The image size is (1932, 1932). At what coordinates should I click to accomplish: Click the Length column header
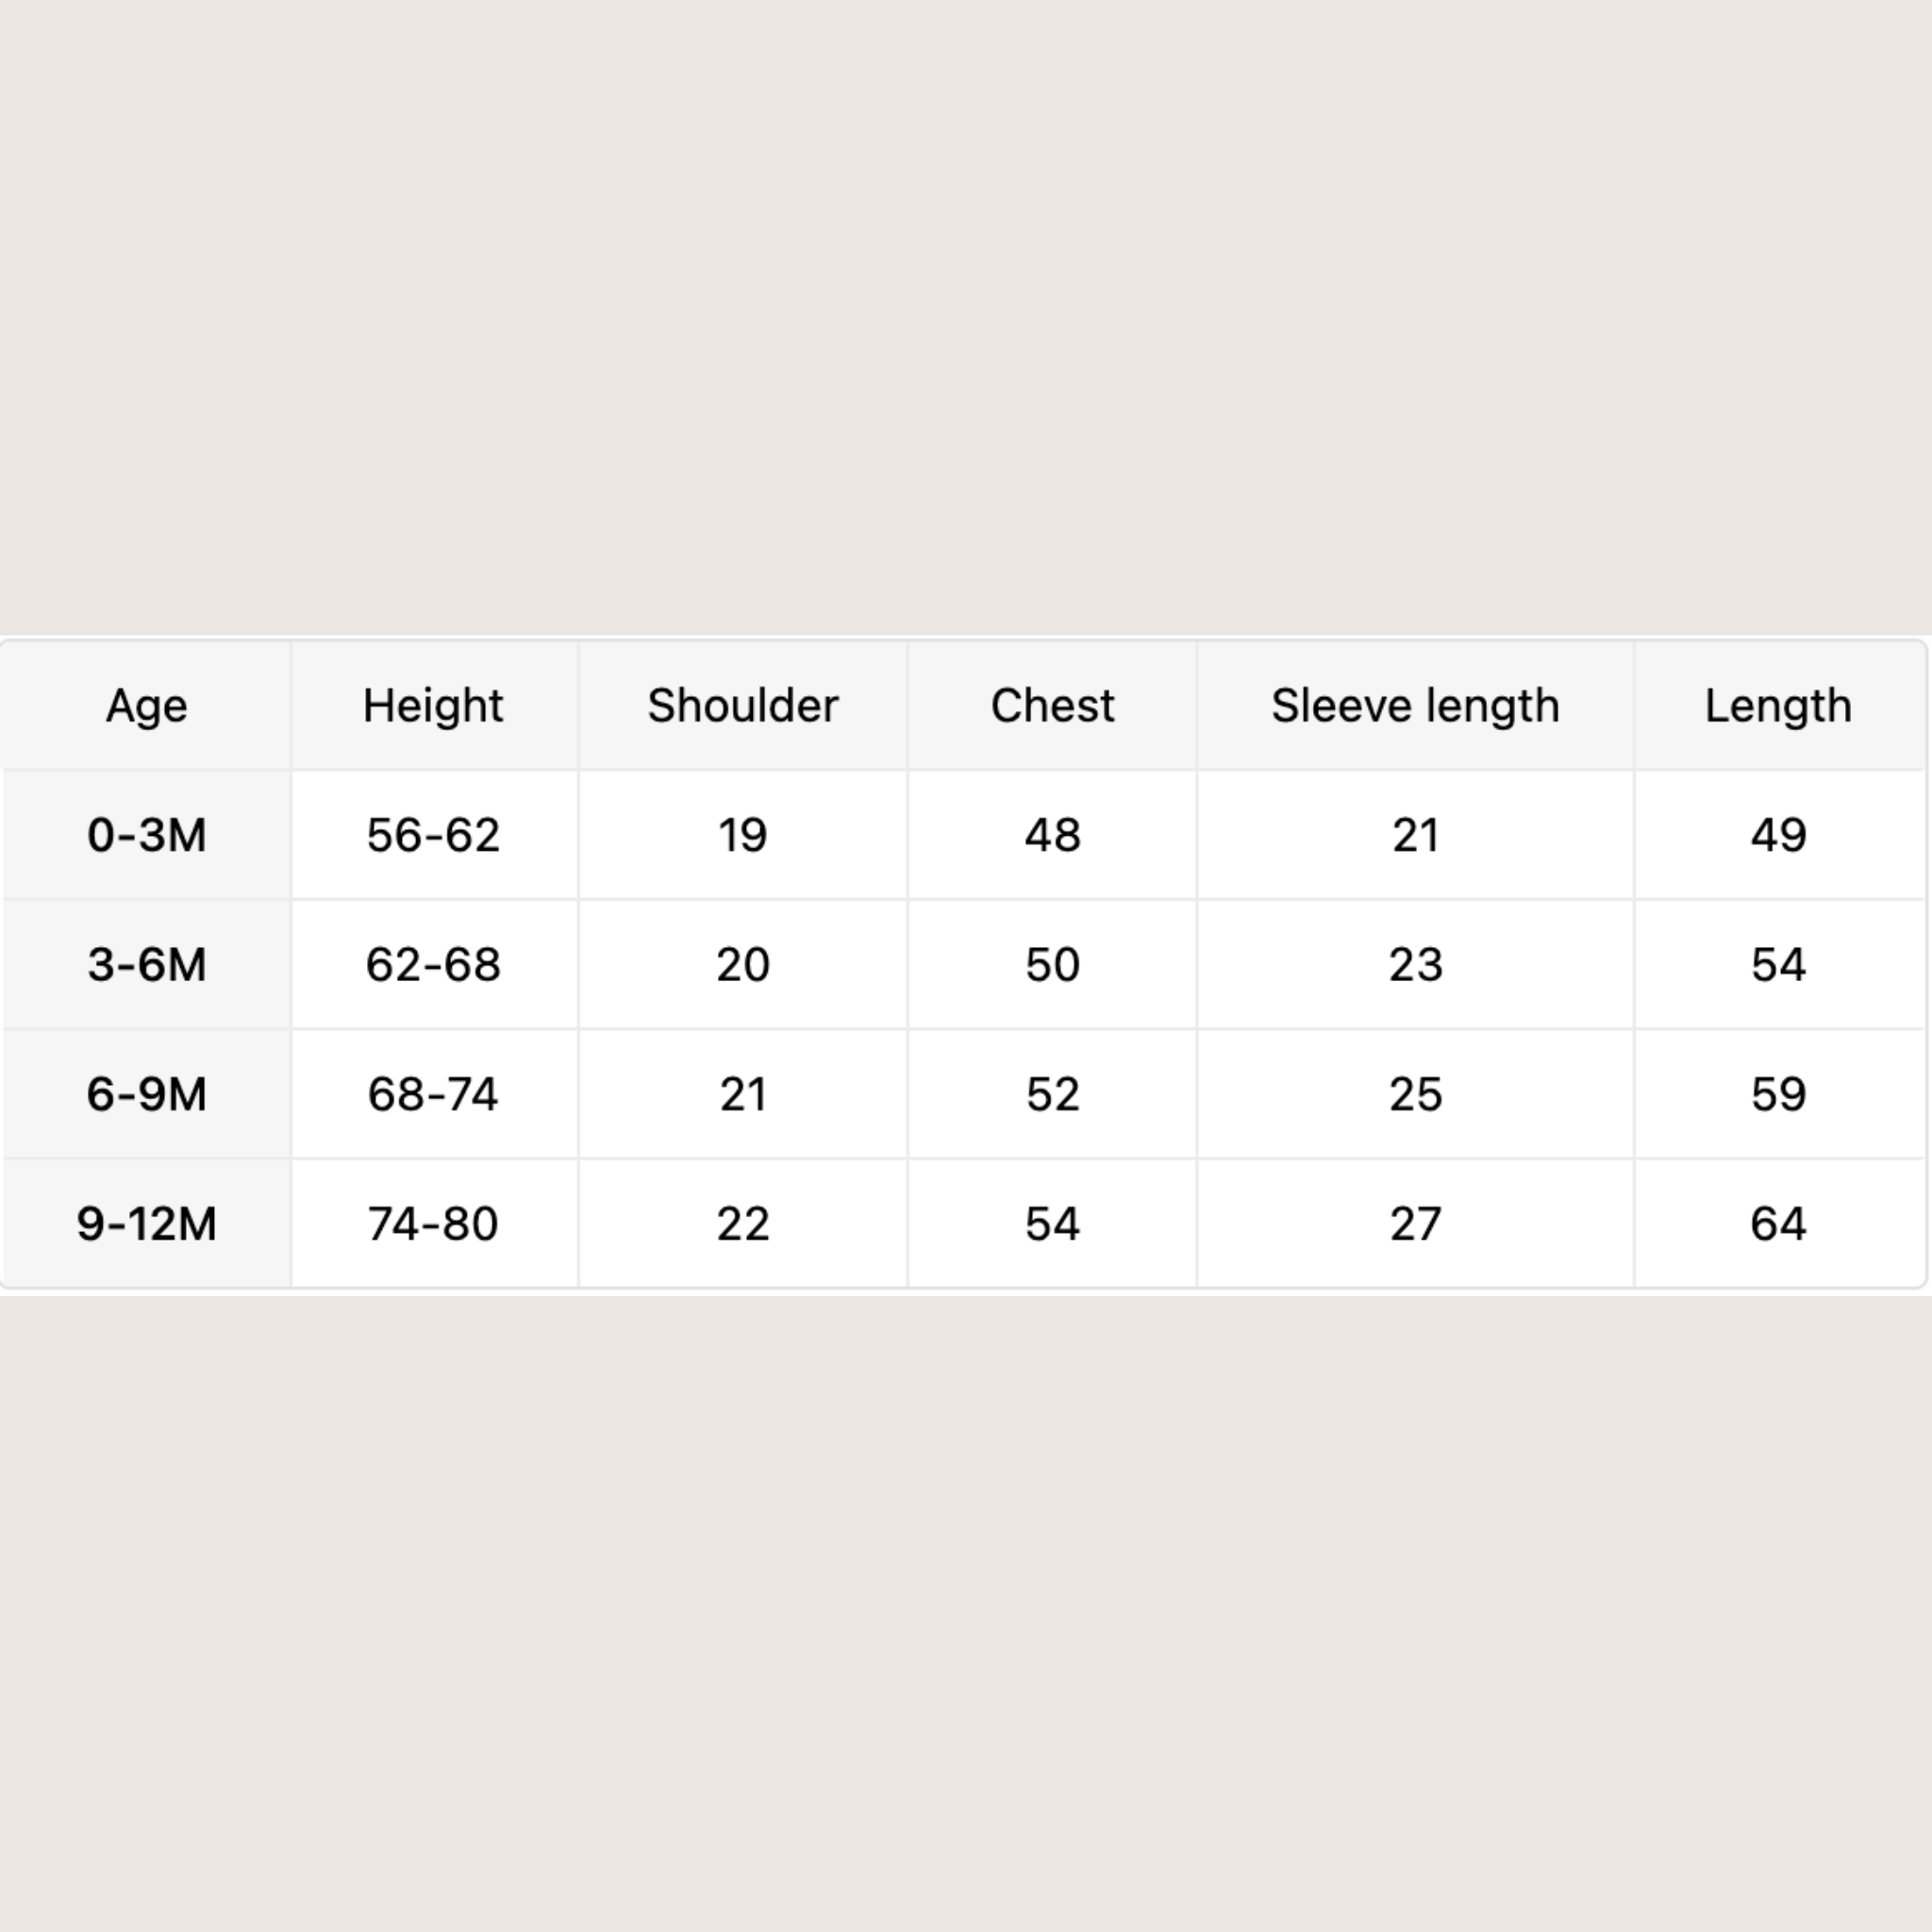tap(1778, 706)
